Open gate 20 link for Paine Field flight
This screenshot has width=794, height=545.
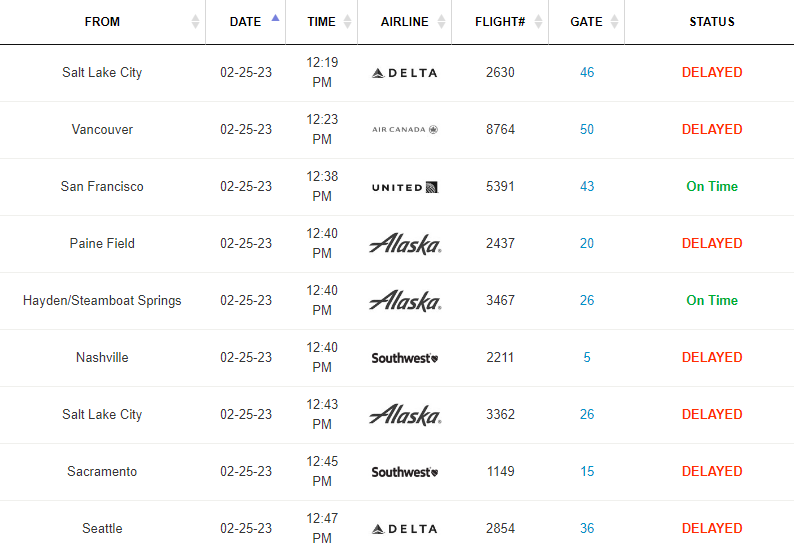(587, 244)
